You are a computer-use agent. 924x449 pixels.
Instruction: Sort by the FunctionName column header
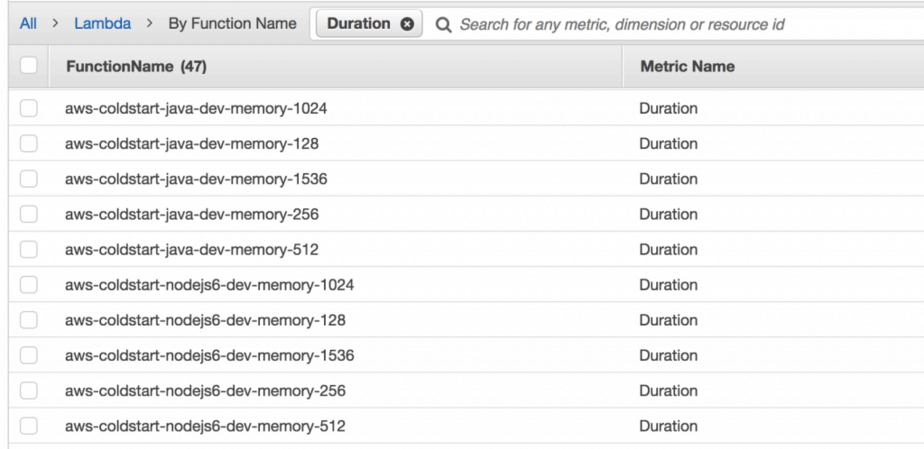tap(135, 66)
